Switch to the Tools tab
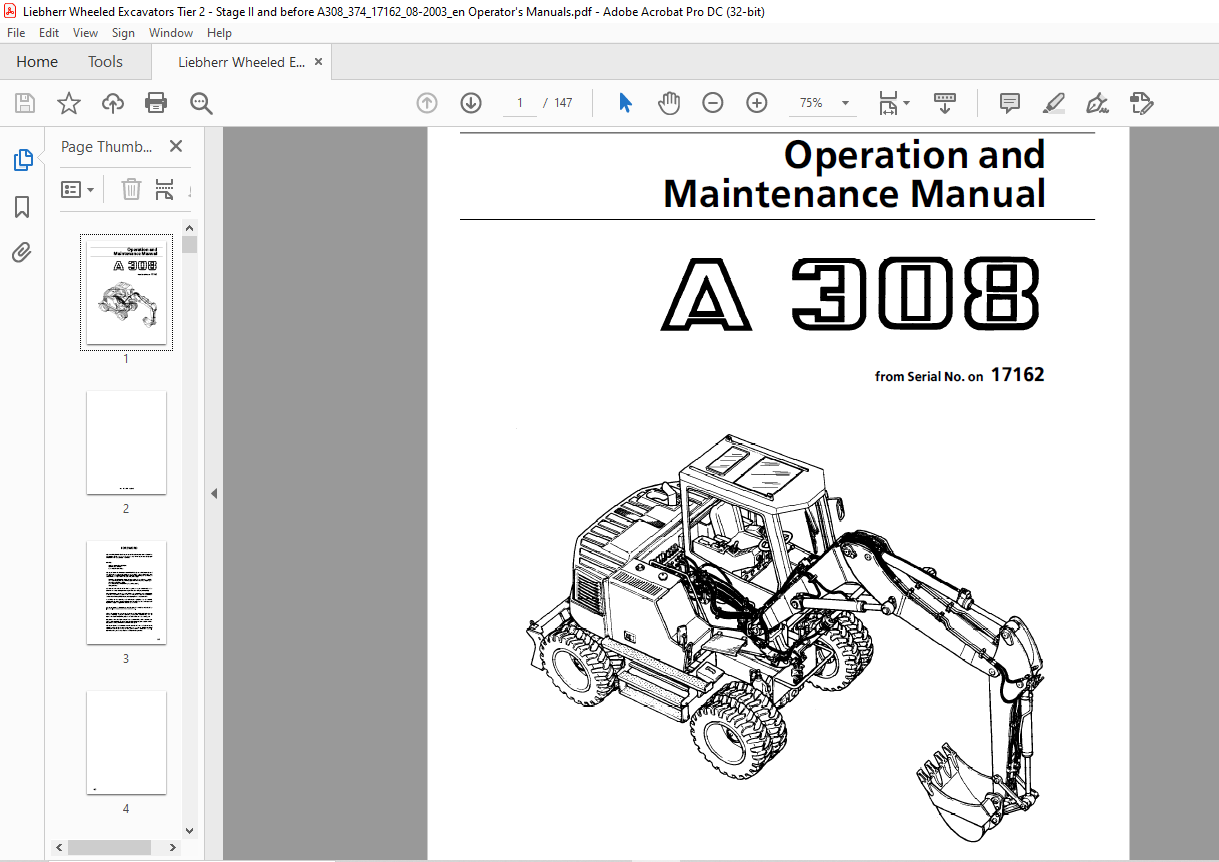 105,62
